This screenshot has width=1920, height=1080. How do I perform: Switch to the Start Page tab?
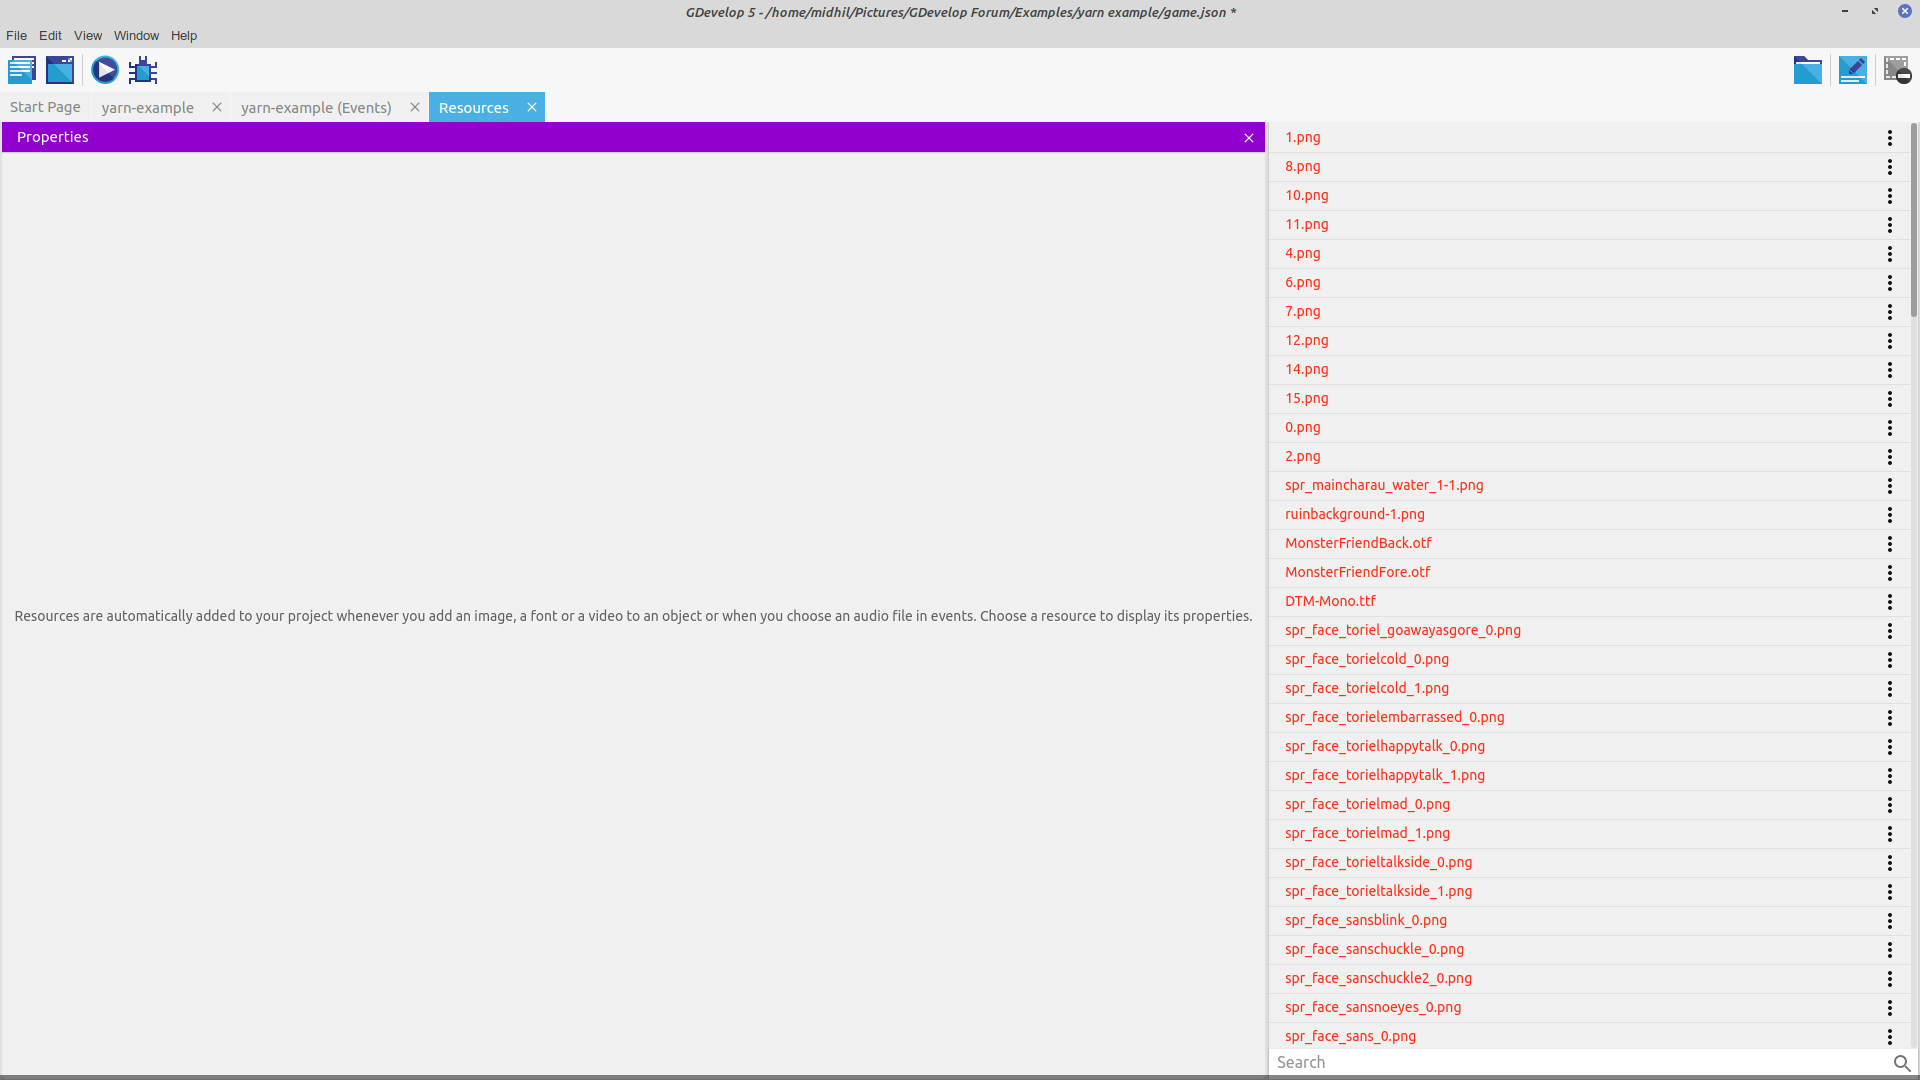pyautogui.click(x=45, y=107)
